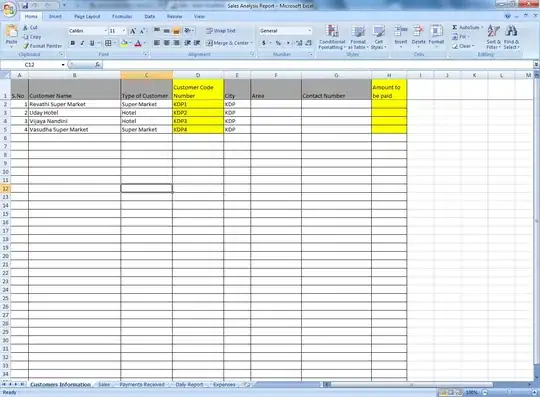Decrease the cell indent
The image size is (540, 397).
(187, 43)
